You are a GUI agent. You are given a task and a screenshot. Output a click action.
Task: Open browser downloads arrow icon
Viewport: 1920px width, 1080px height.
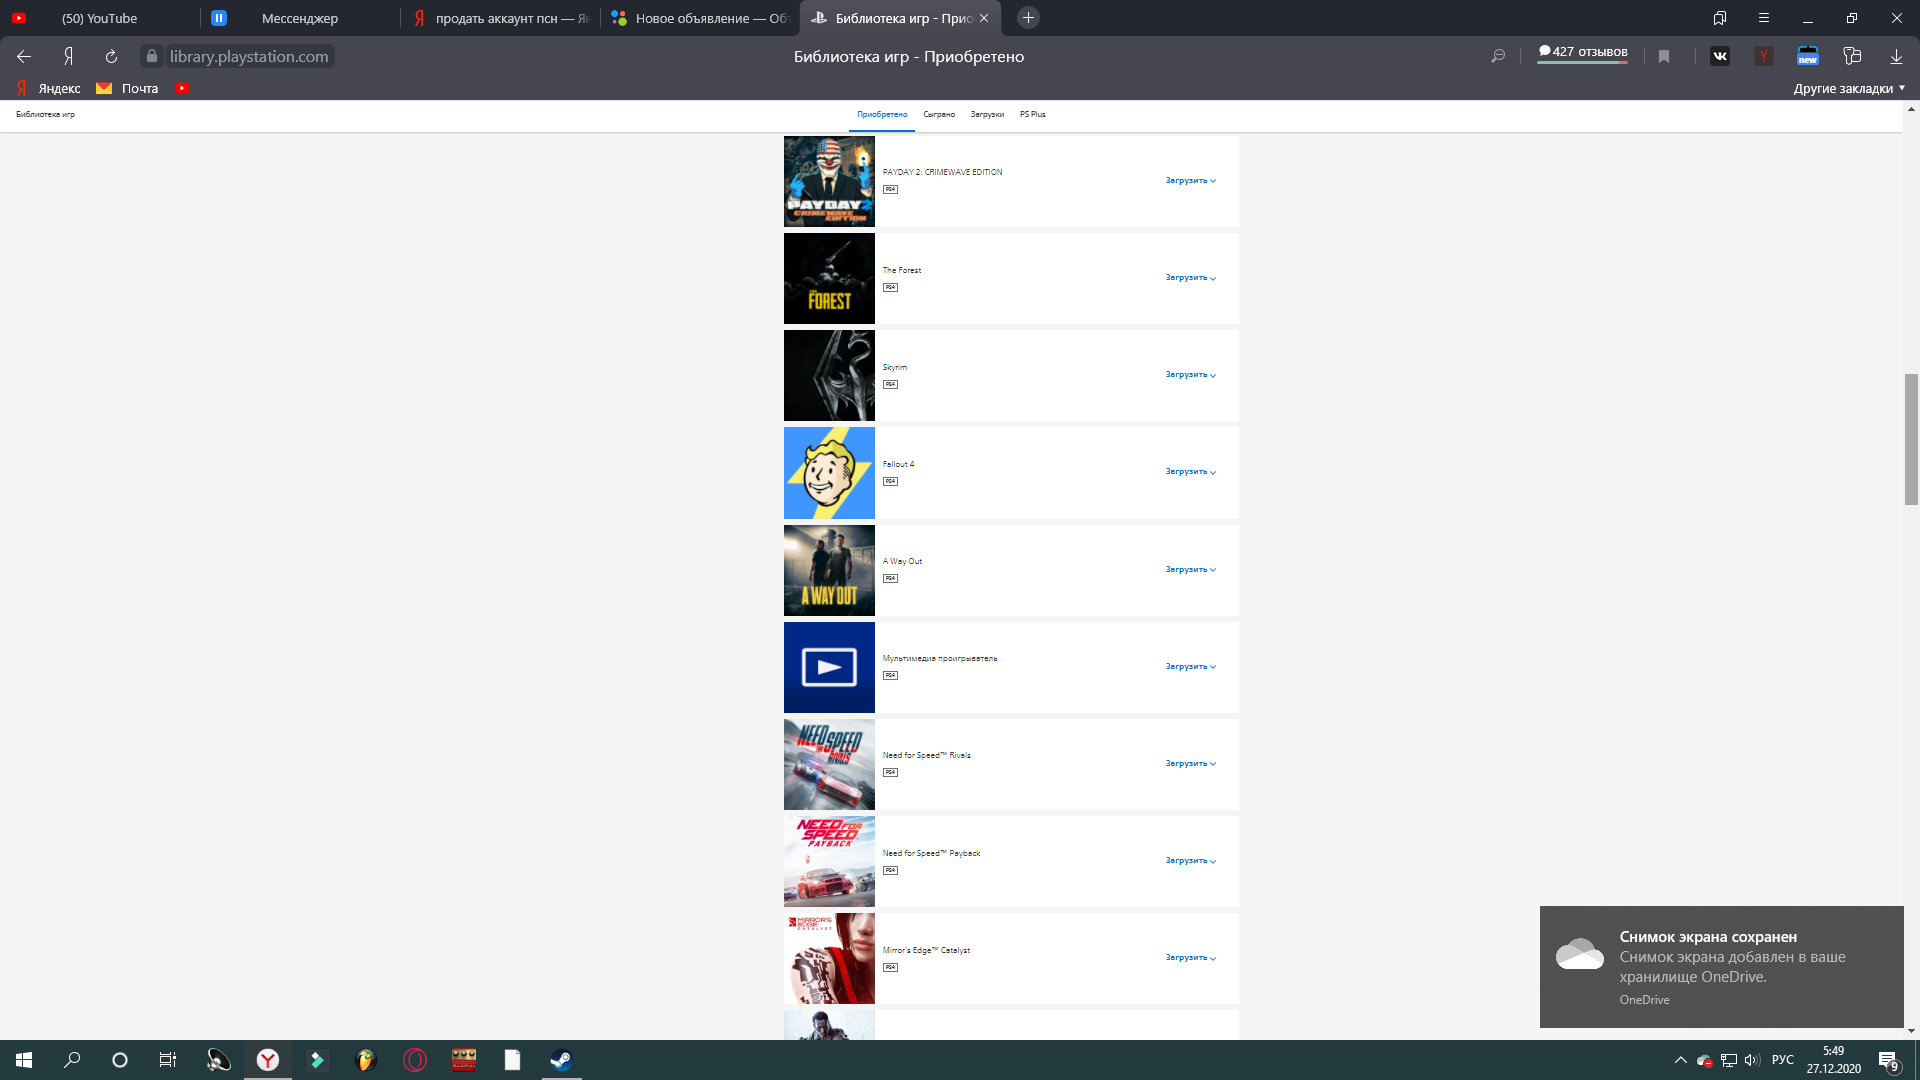coord(1896,57)
